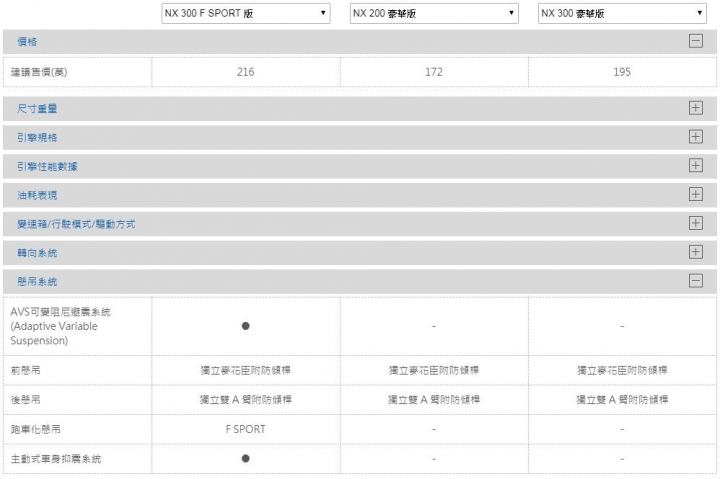The height and width of the screenshot is (479, 720).
Task: Expand the 尺寸重量 section plus icon
Action: click(x=696, y=108)
